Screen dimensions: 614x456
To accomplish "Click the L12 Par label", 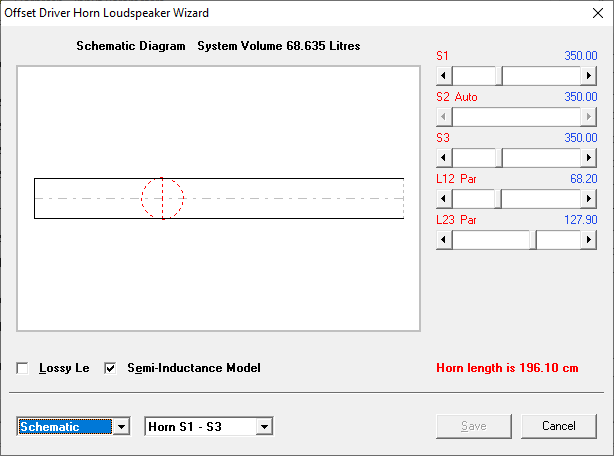I will (x=456, y=179).
